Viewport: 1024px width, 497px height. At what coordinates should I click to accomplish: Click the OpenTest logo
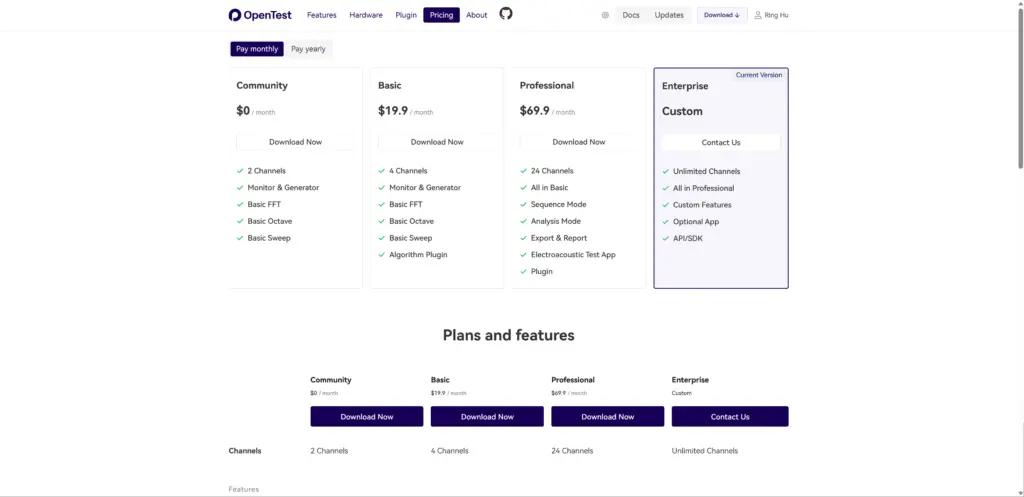pyautogui.click(x=260, y=15)
